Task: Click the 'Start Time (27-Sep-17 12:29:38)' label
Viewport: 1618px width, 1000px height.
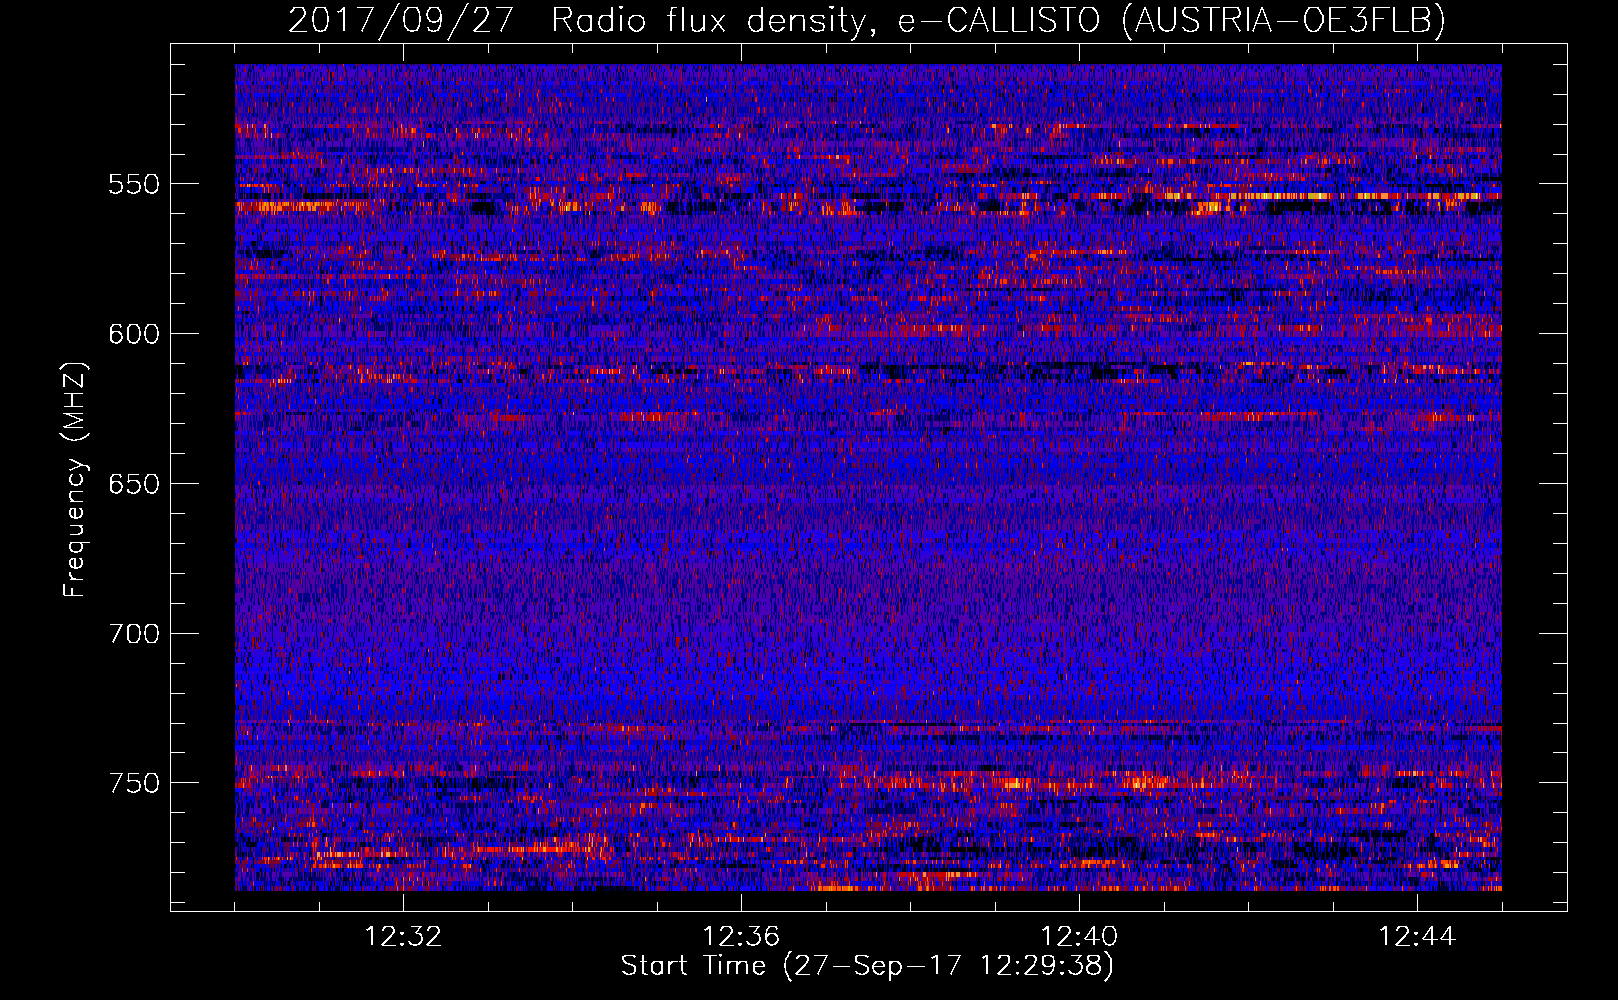Action: [867, 966]
